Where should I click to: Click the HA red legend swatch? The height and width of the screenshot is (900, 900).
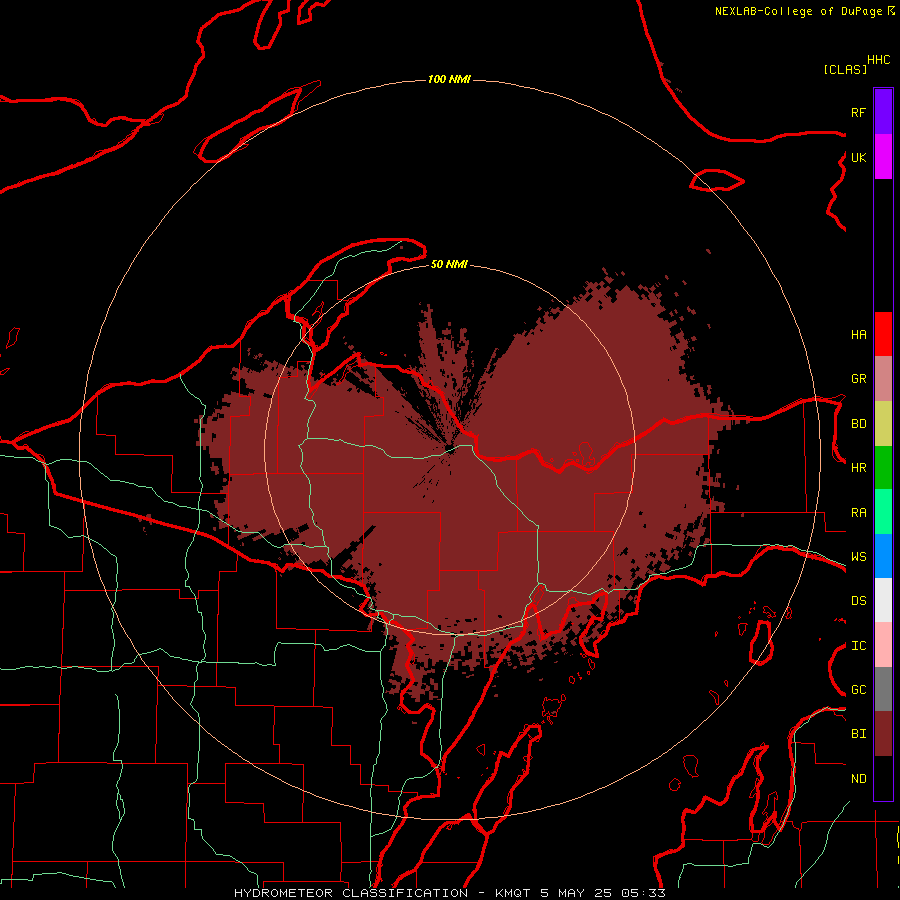(883, 334)
